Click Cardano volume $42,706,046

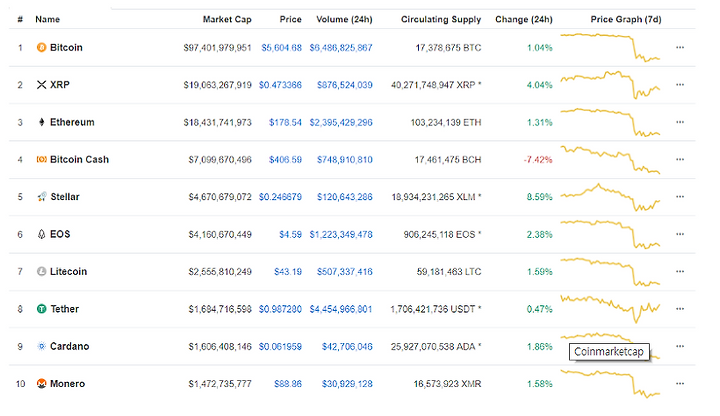tap(347, 347)
